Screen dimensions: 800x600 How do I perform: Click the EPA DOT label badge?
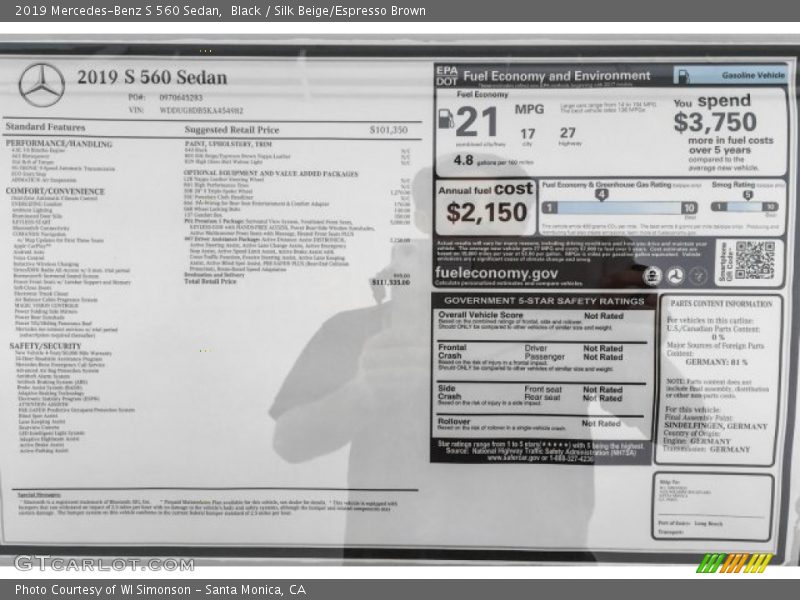tap(447, 76)
